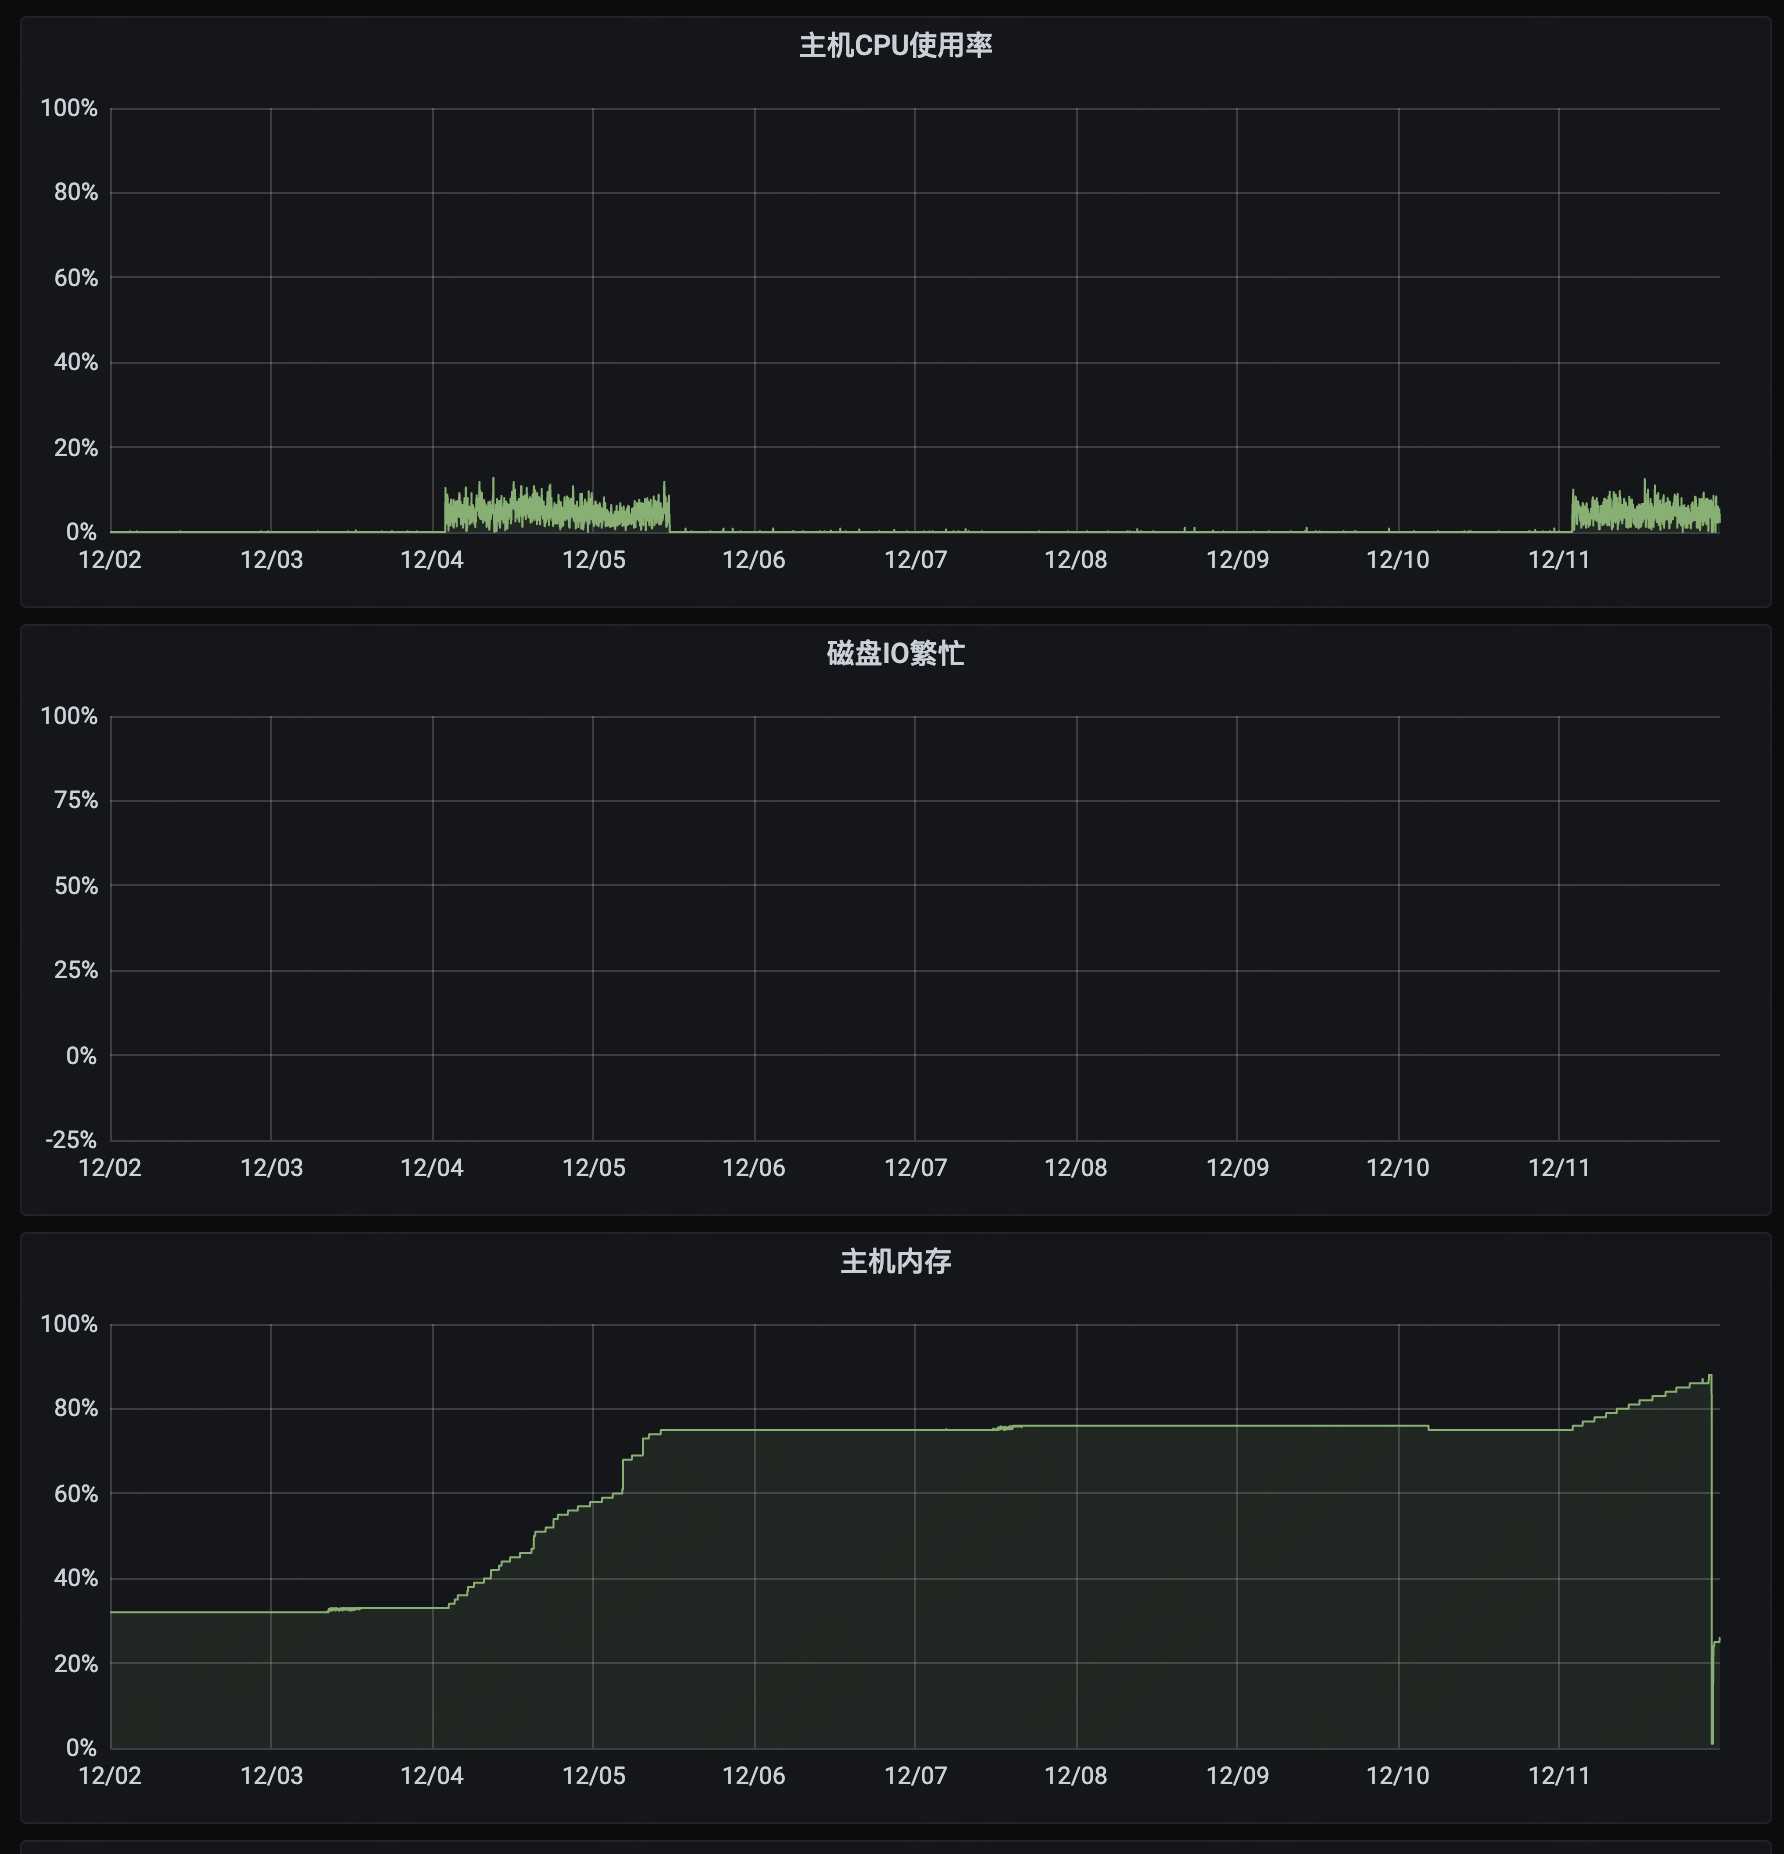
Task: Click the 12/03 x-axis label in 磁盘IO繁忙
Action: click(x=272, y=1168)
